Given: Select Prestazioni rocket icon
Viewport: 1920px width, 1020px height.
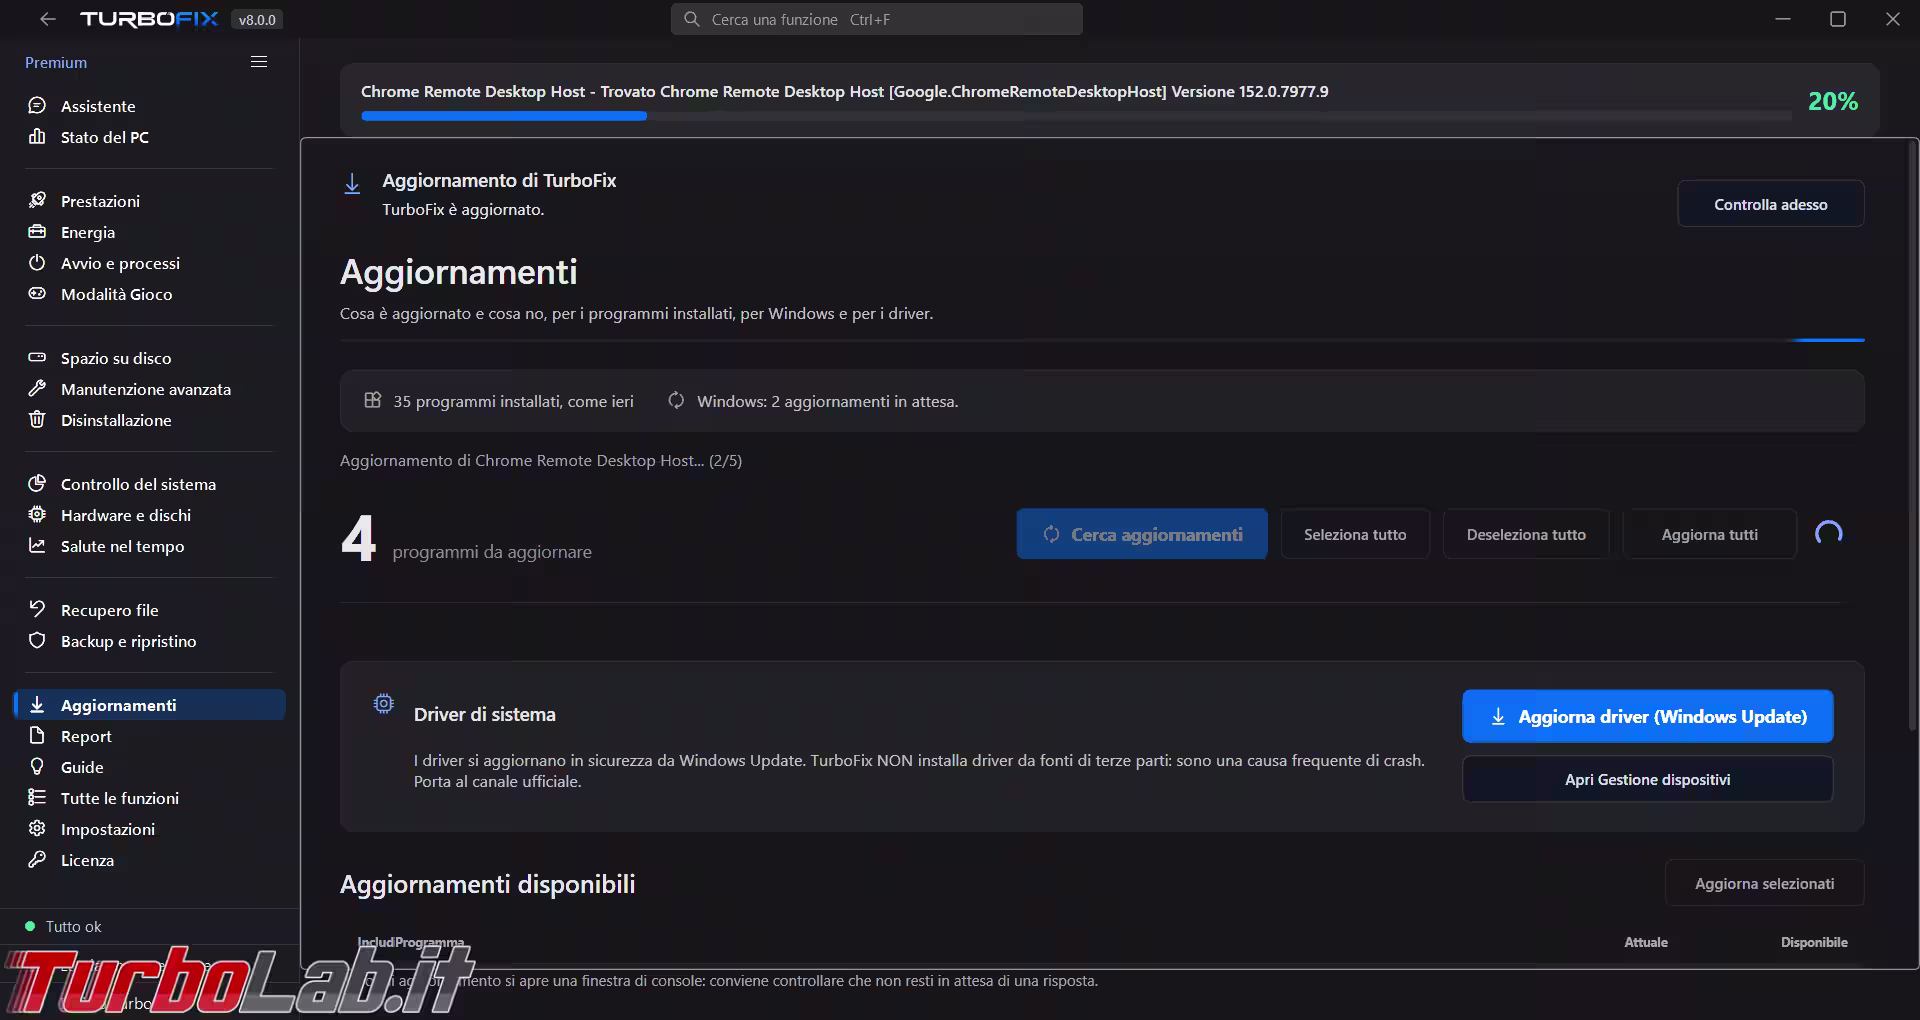Looking at the screenshot, I should (x=37, y=201).
